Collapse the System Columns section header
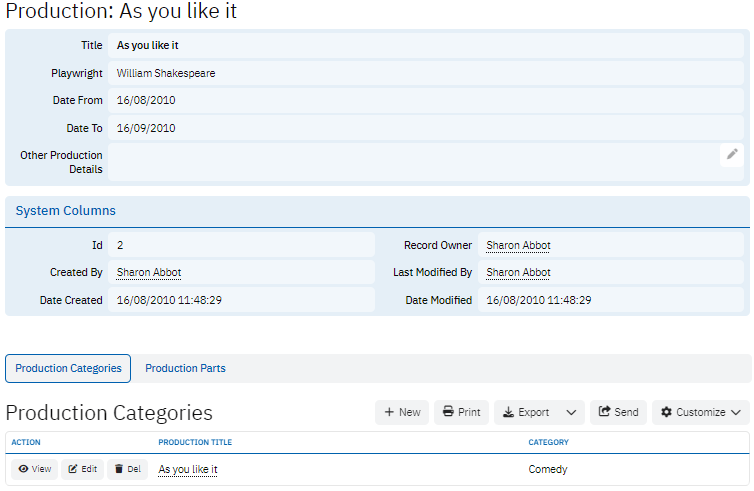 (66, 211)
